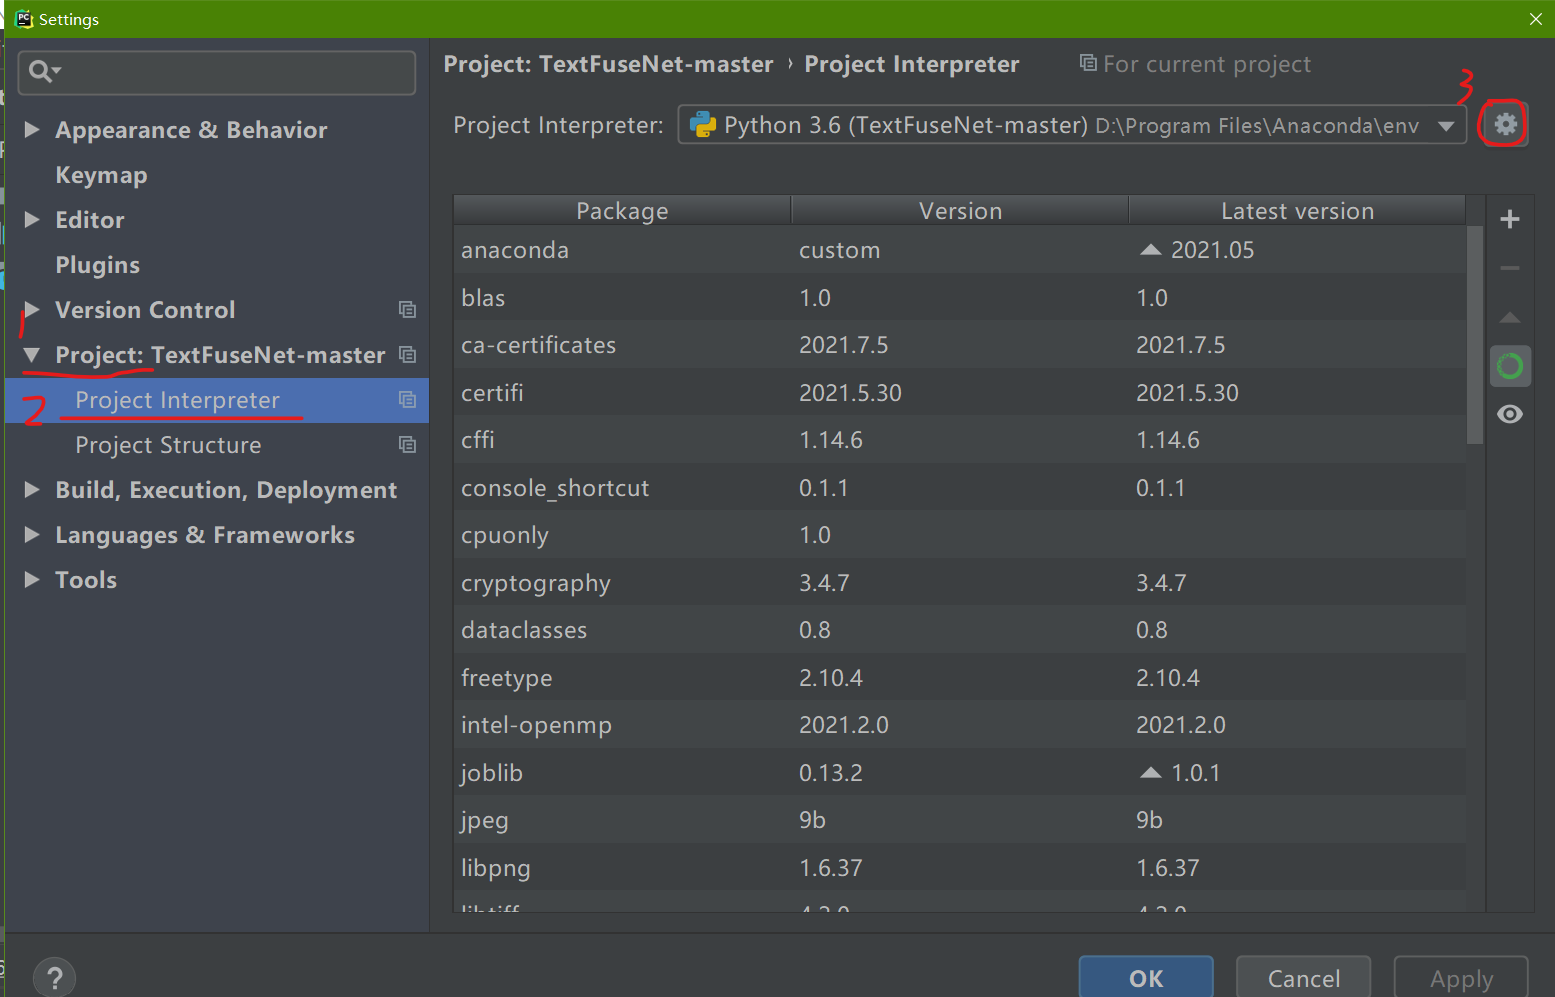The width and height of the screenshot is (1555, 997).
Task: Select the freetype package row
Action: [x=960, y=678]
